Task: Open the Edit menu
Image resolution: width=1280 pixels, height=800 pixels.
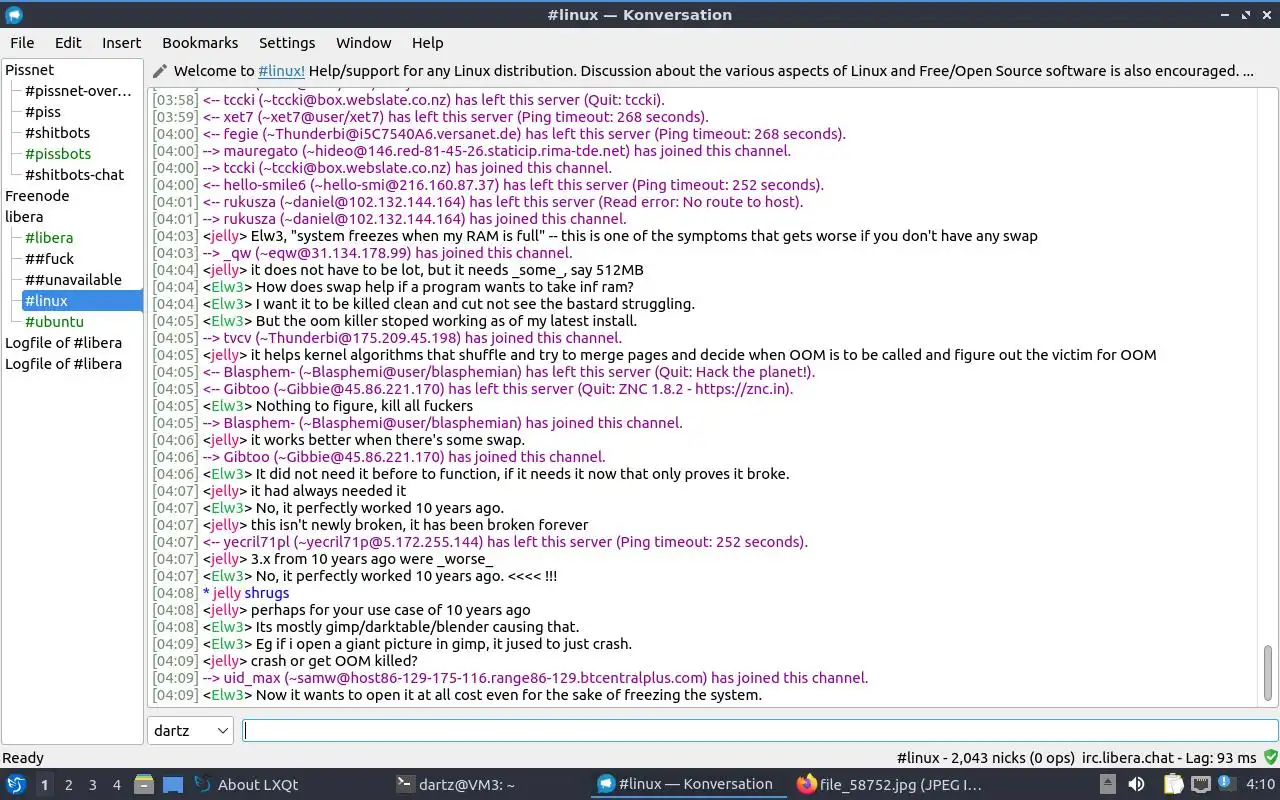Action: [x=68, y=43]
